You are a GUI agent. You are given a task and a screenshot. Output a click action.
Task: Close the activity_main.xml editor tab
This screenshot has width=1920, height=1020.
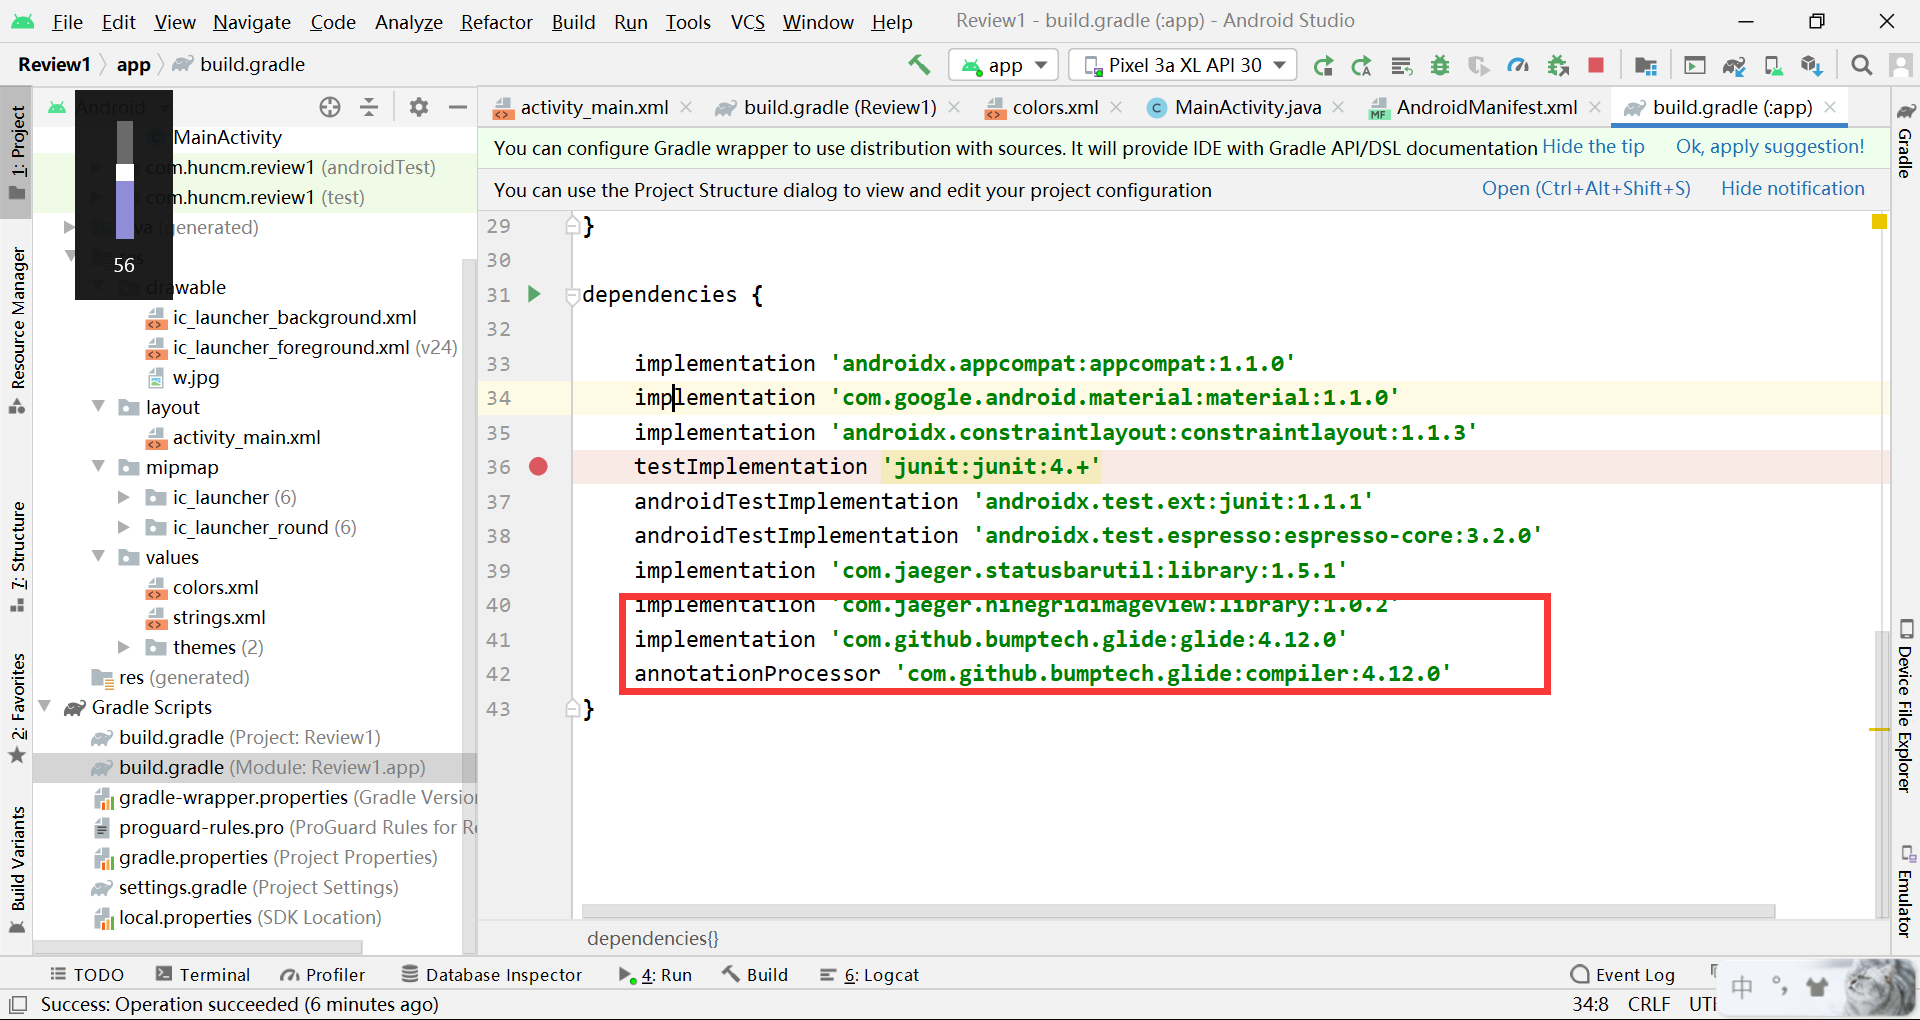click(x=686, y=107)
